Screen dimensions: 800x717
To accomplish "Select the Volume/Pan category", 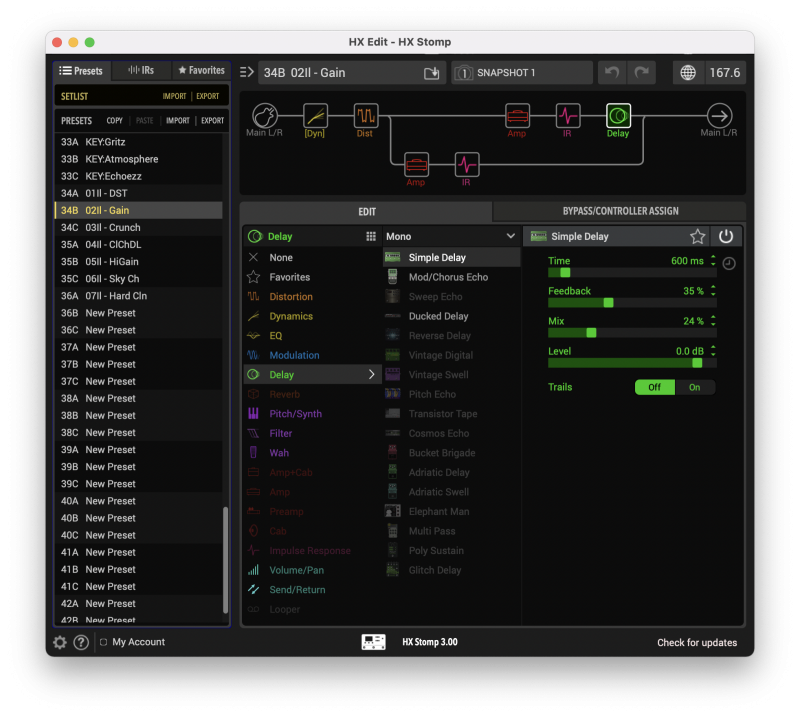I will pyautogui.click(x=312, y=570).
